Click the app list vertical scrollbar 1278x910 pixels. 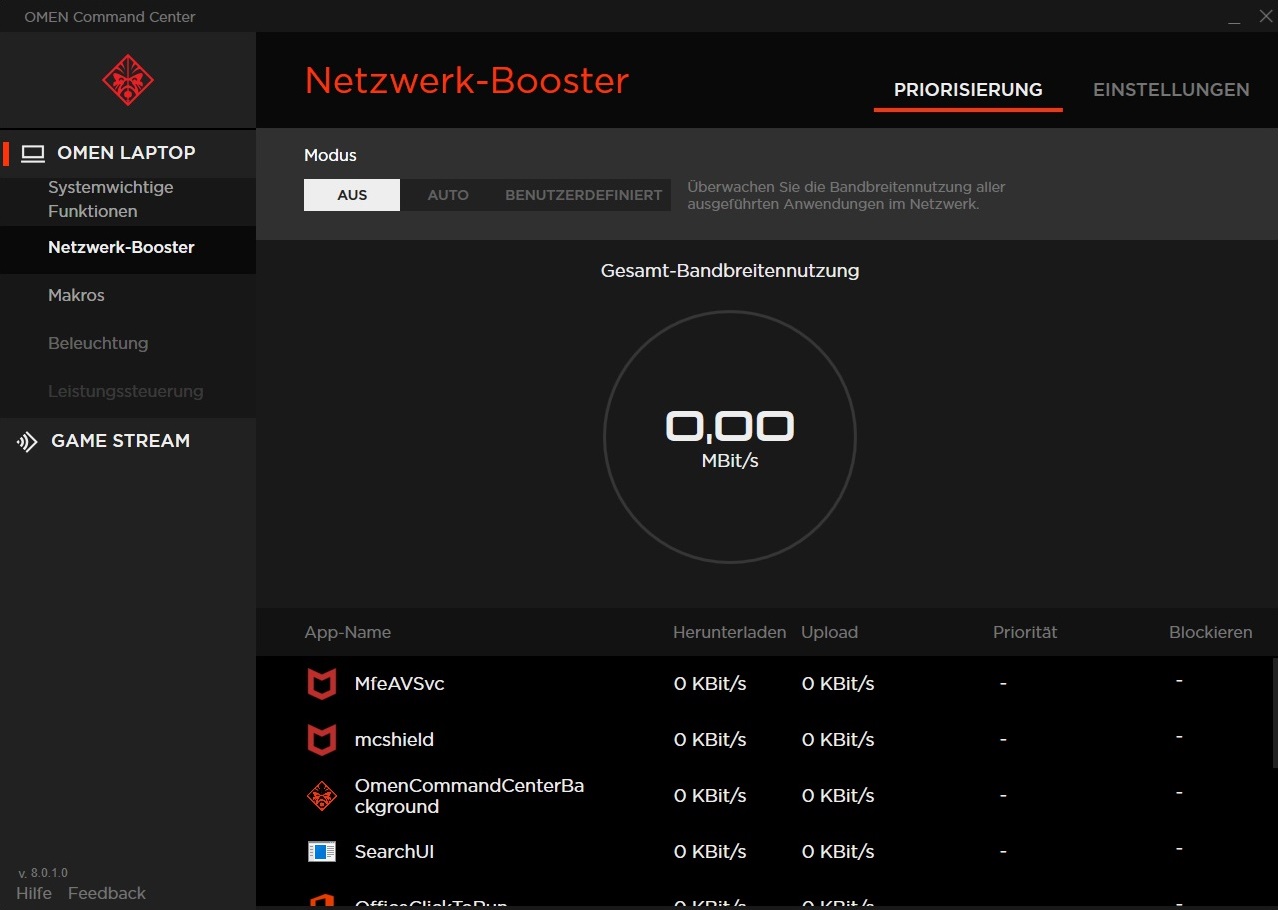[1274, 713]
